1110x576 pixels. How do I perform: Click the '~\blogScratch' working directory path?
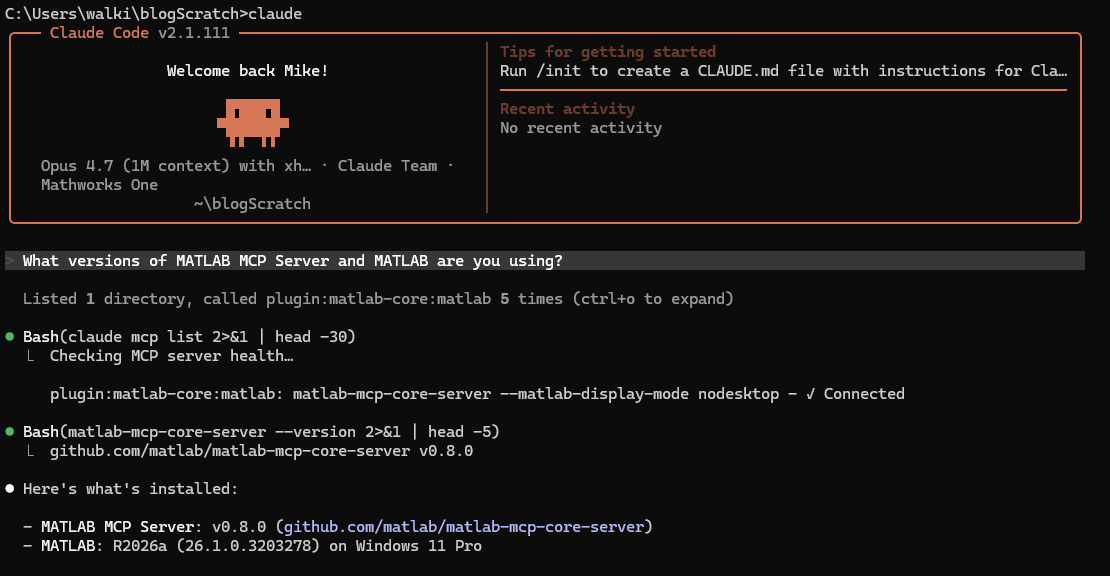(x=252, y=204)
